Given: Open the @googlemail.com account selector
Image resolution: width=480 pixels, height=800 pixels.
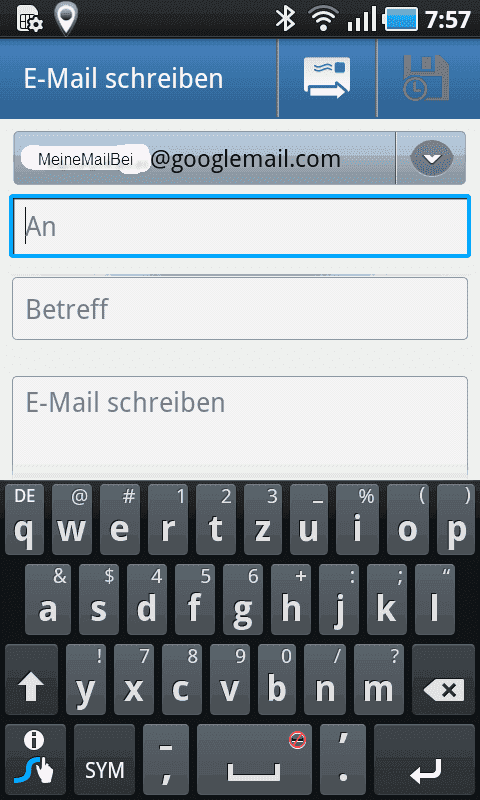Looking at the screenshot, I should [x=205, y=158].
